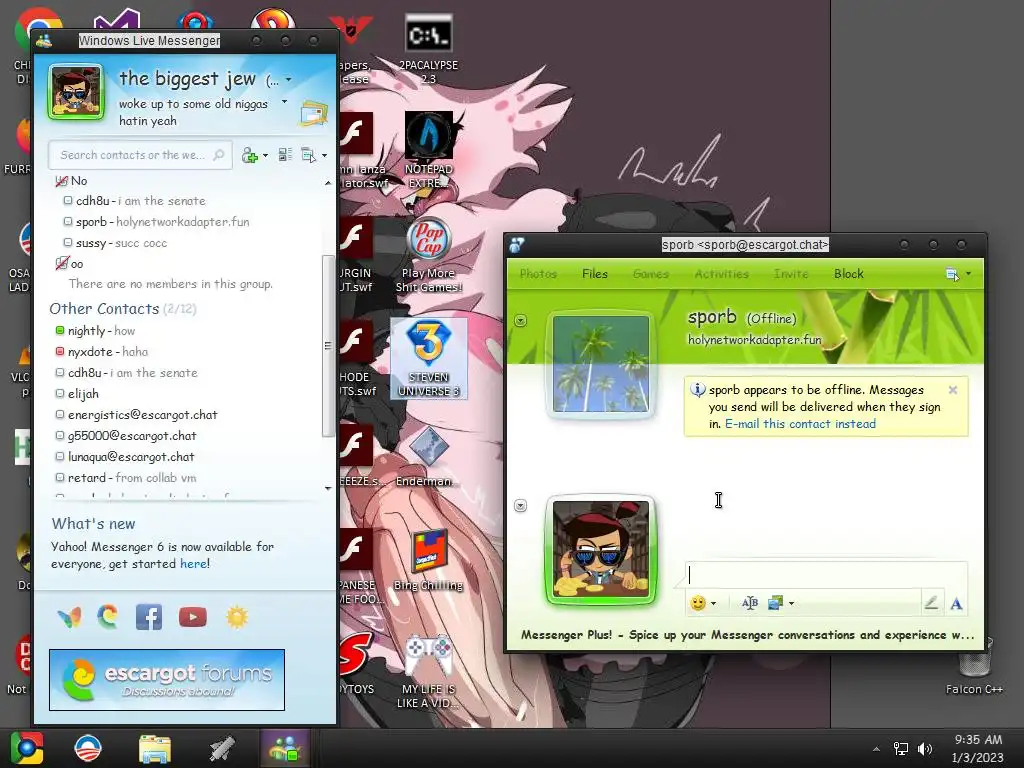
Task: Click the user avatar in the Messenger main window
Action: click(76, 91)
